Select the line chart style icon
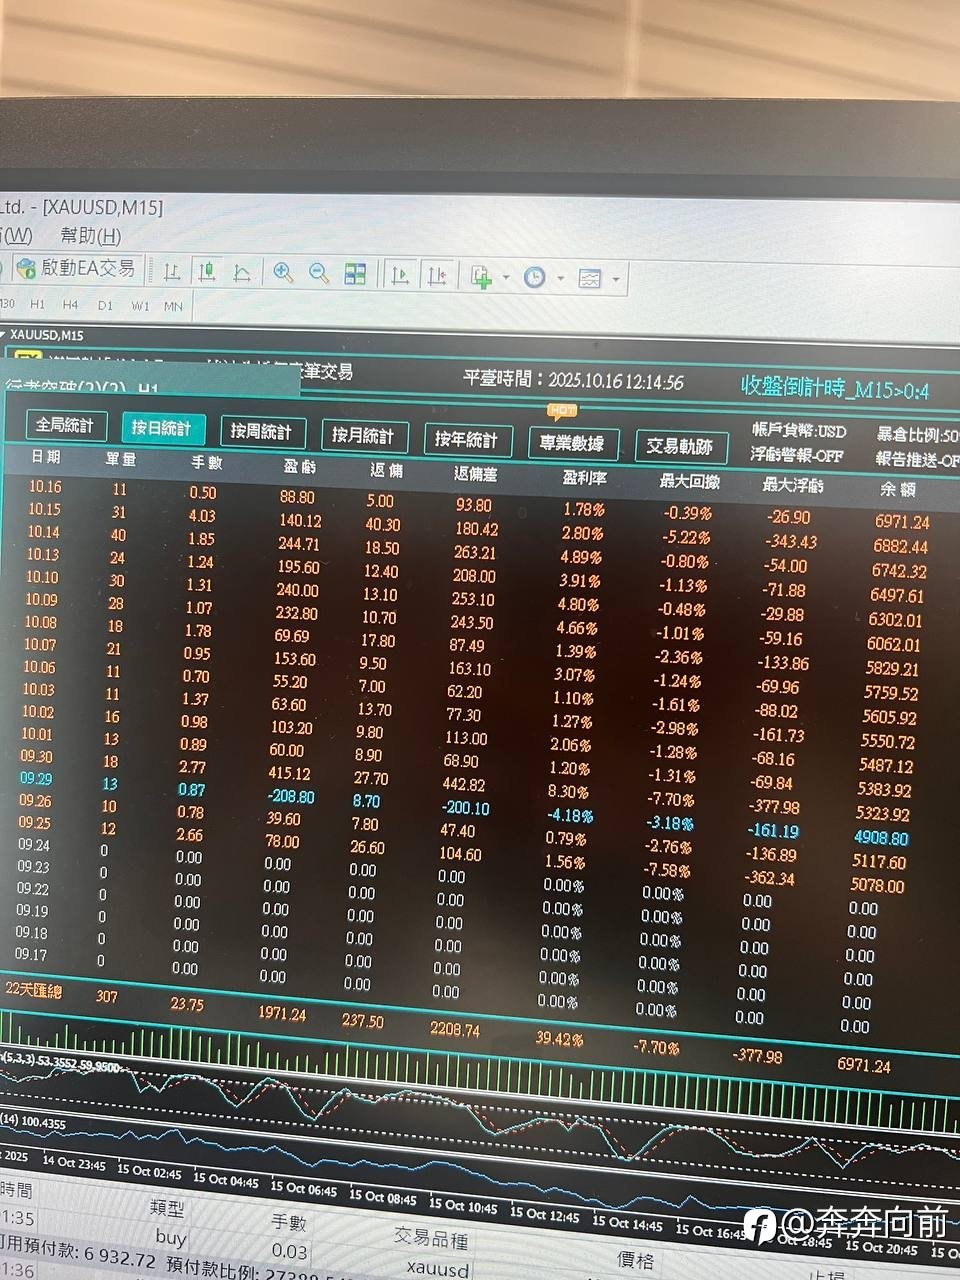The height and width of the screenshot is (1280, 960). [x=242, y=272]
